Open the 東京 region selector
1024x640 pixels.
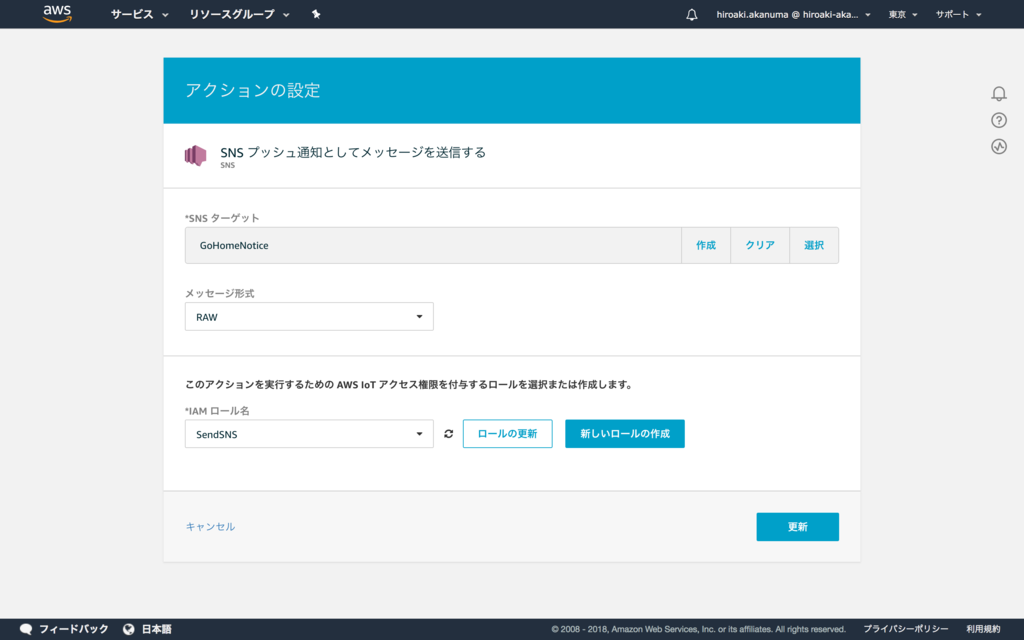(901, 14)
